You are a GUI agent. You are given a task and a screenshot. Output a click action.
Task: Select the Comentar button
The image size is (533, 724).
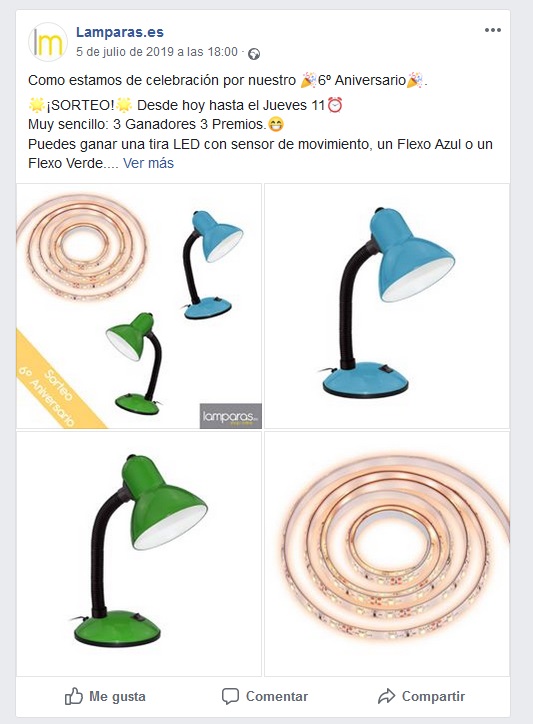coord(265,696)
